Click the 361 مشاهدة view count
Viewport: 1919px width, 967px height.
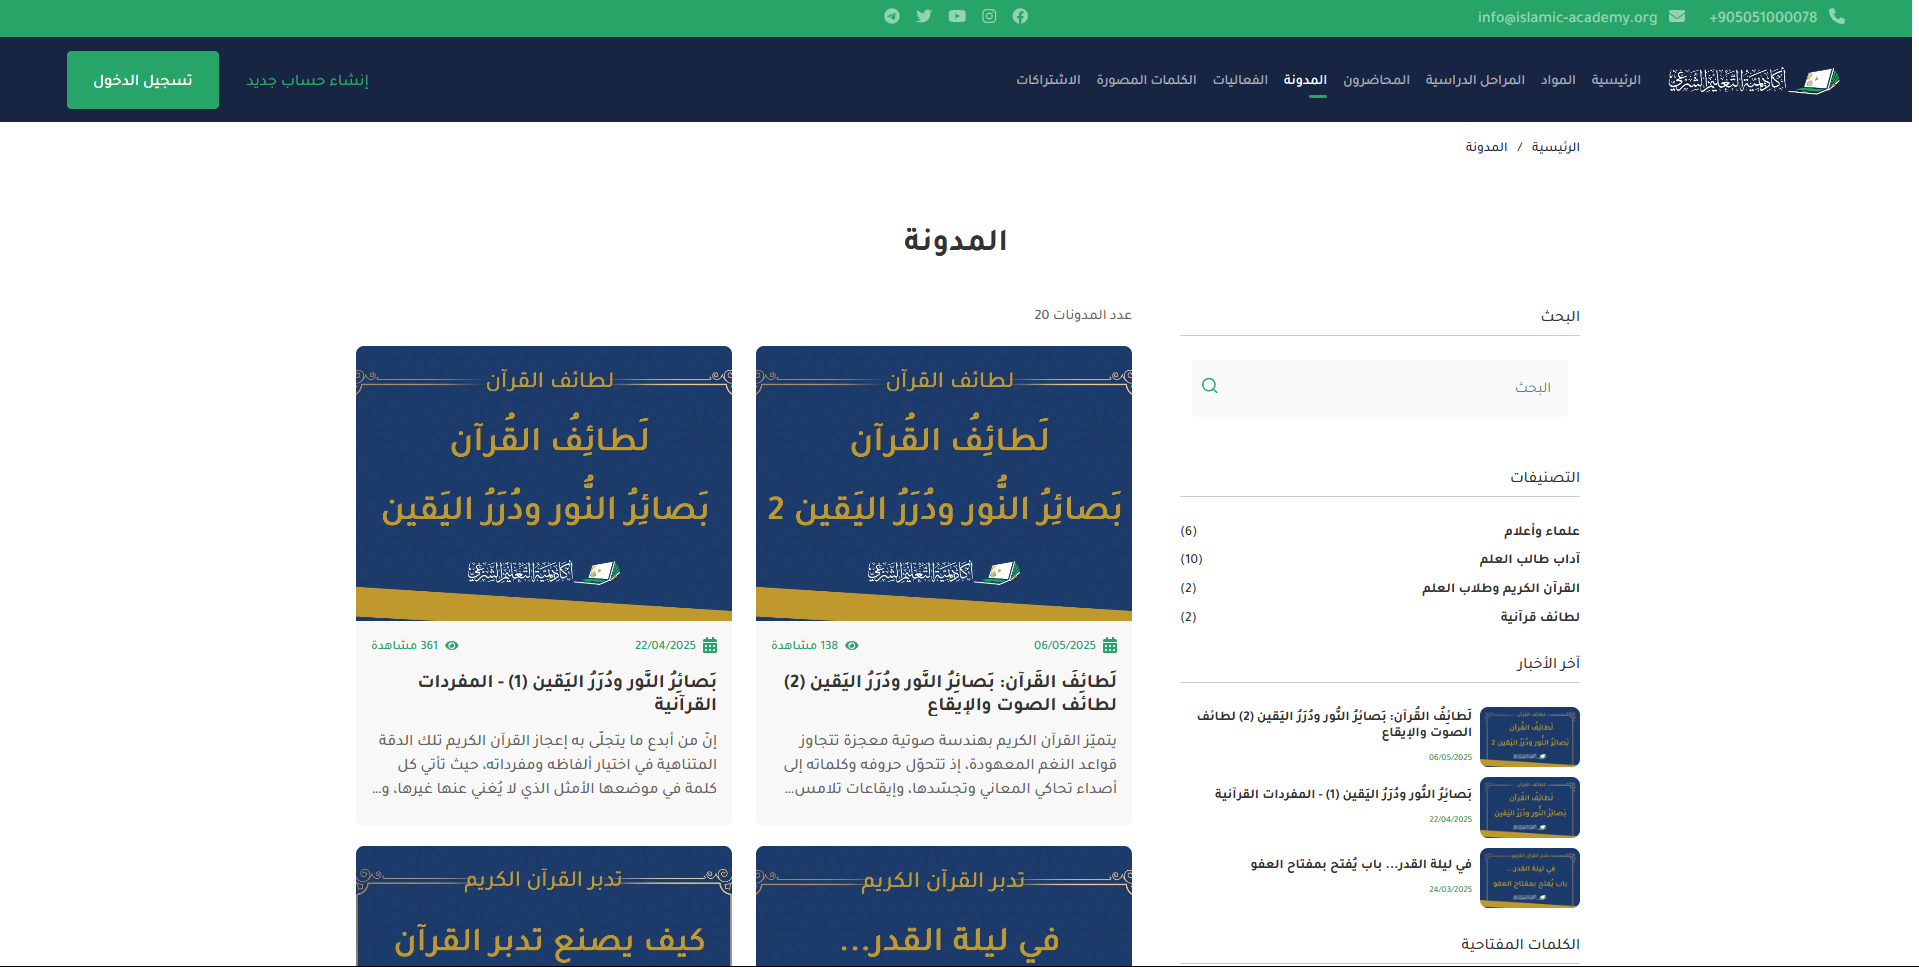(x=405, y=645)
